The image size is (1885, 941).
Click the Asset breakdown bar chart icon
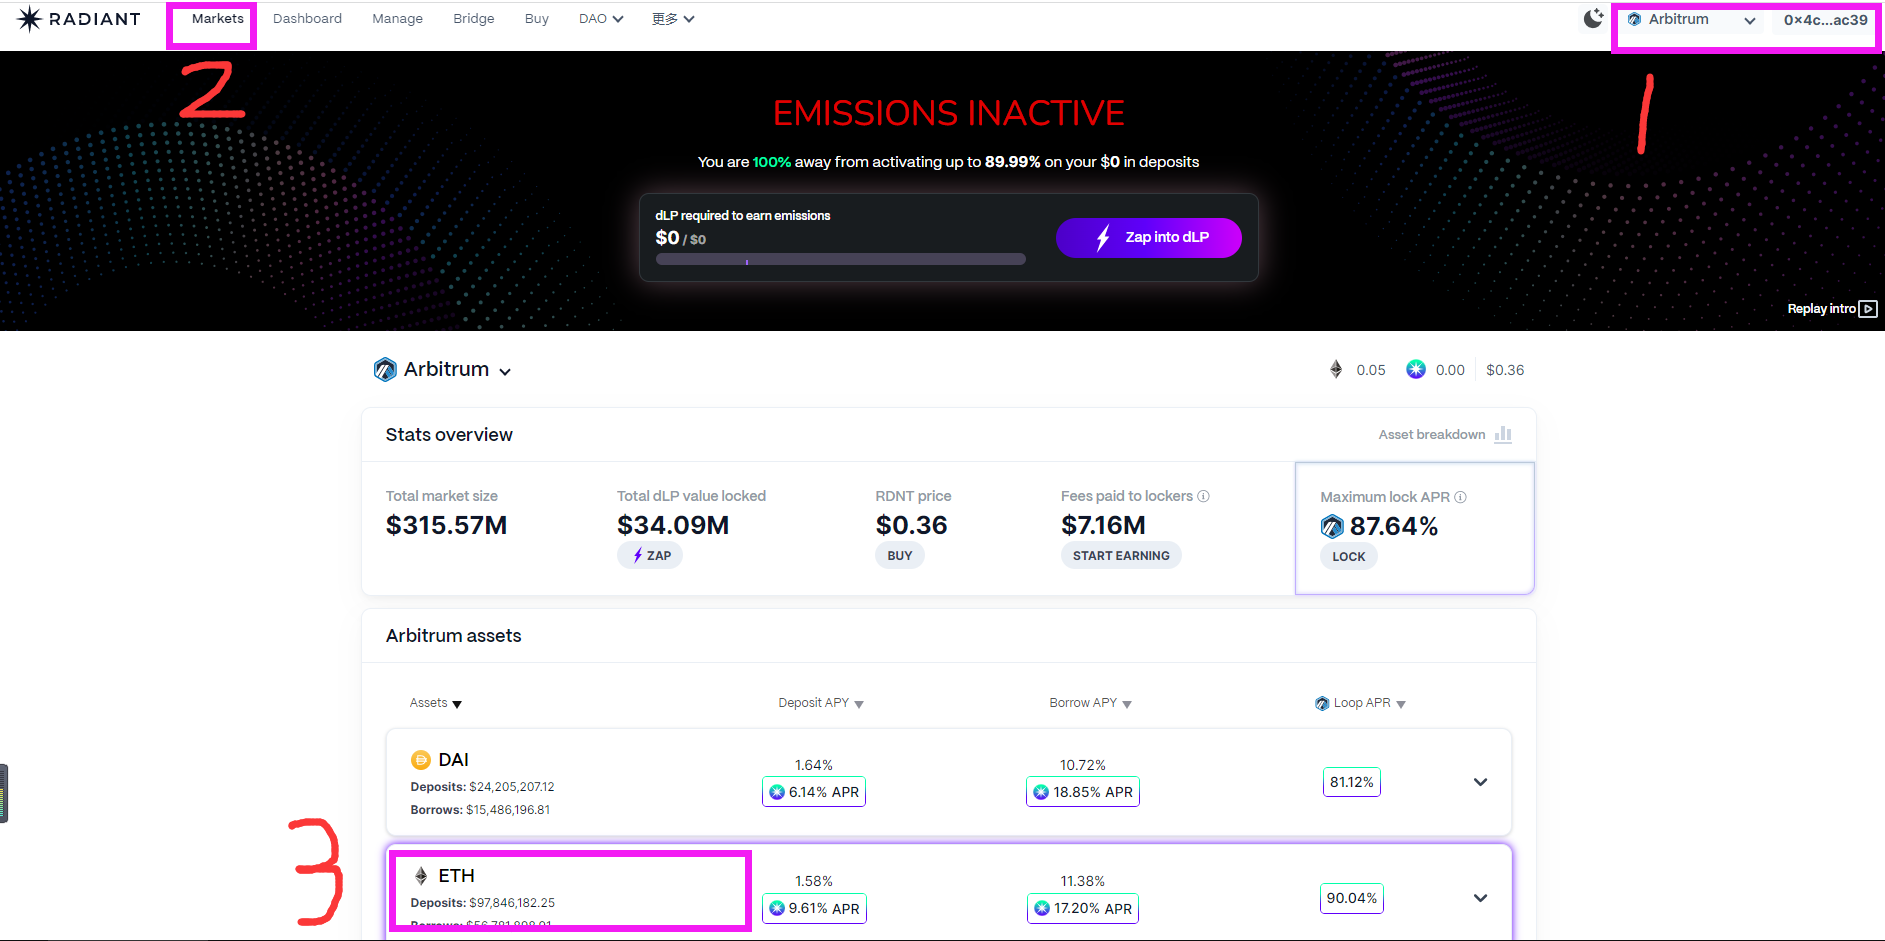click(1503, 435)
